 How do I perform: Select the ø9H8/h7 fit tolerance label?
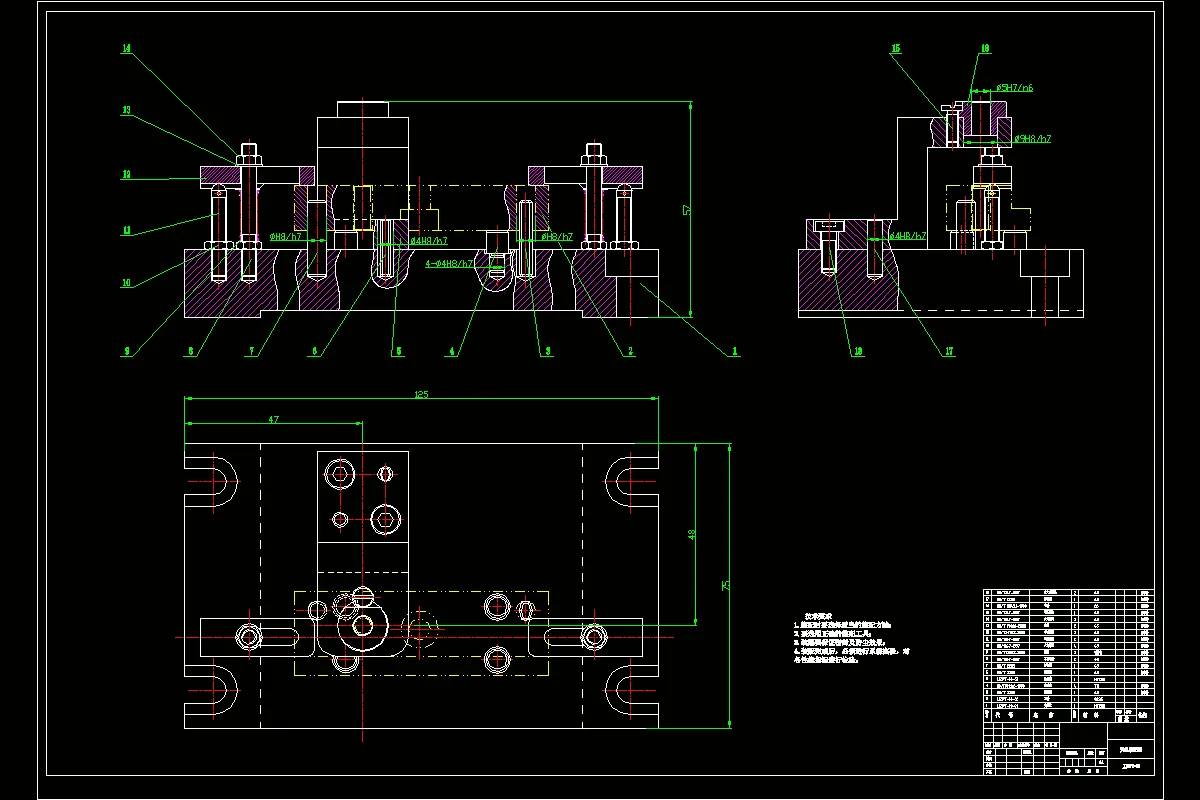[1033, 138]
